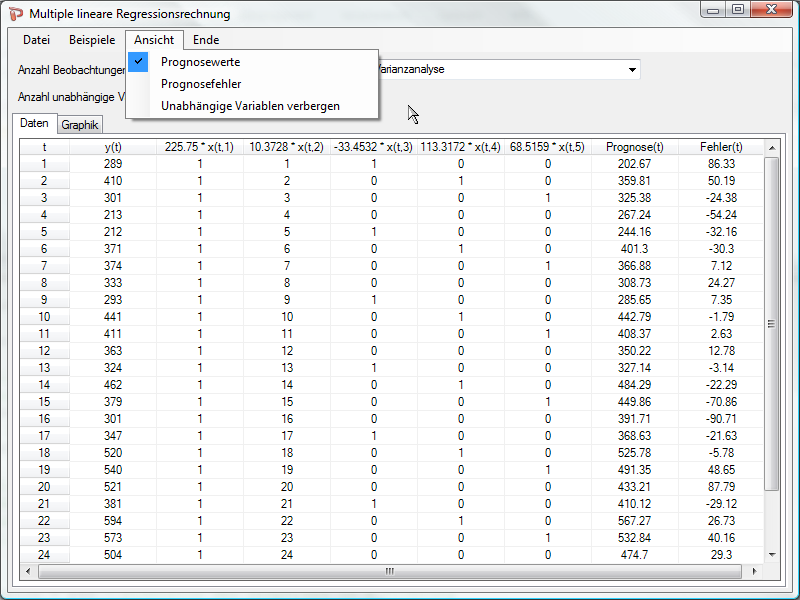Click the Prognose(t) column header
The height and width of the screenshot is (600, 800).
(x=634, y=147)
